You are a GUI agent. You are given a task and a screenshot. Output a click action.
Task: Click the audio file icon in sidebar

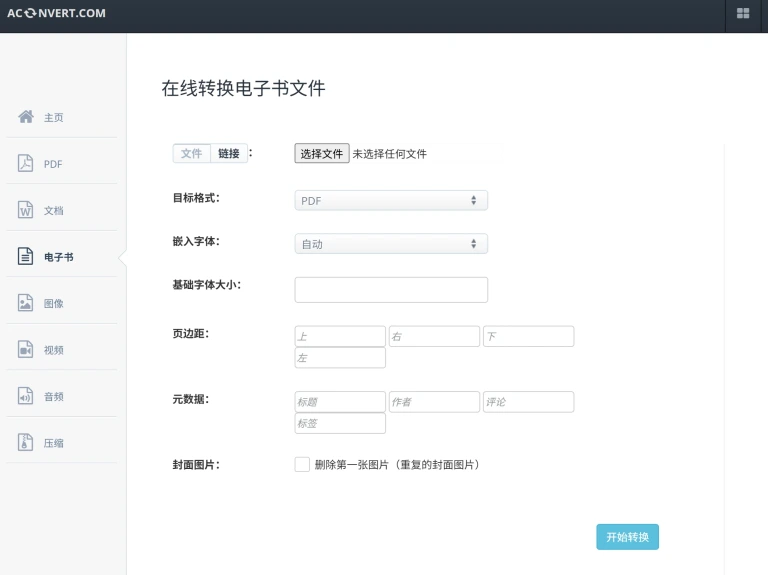pos(25,396)
